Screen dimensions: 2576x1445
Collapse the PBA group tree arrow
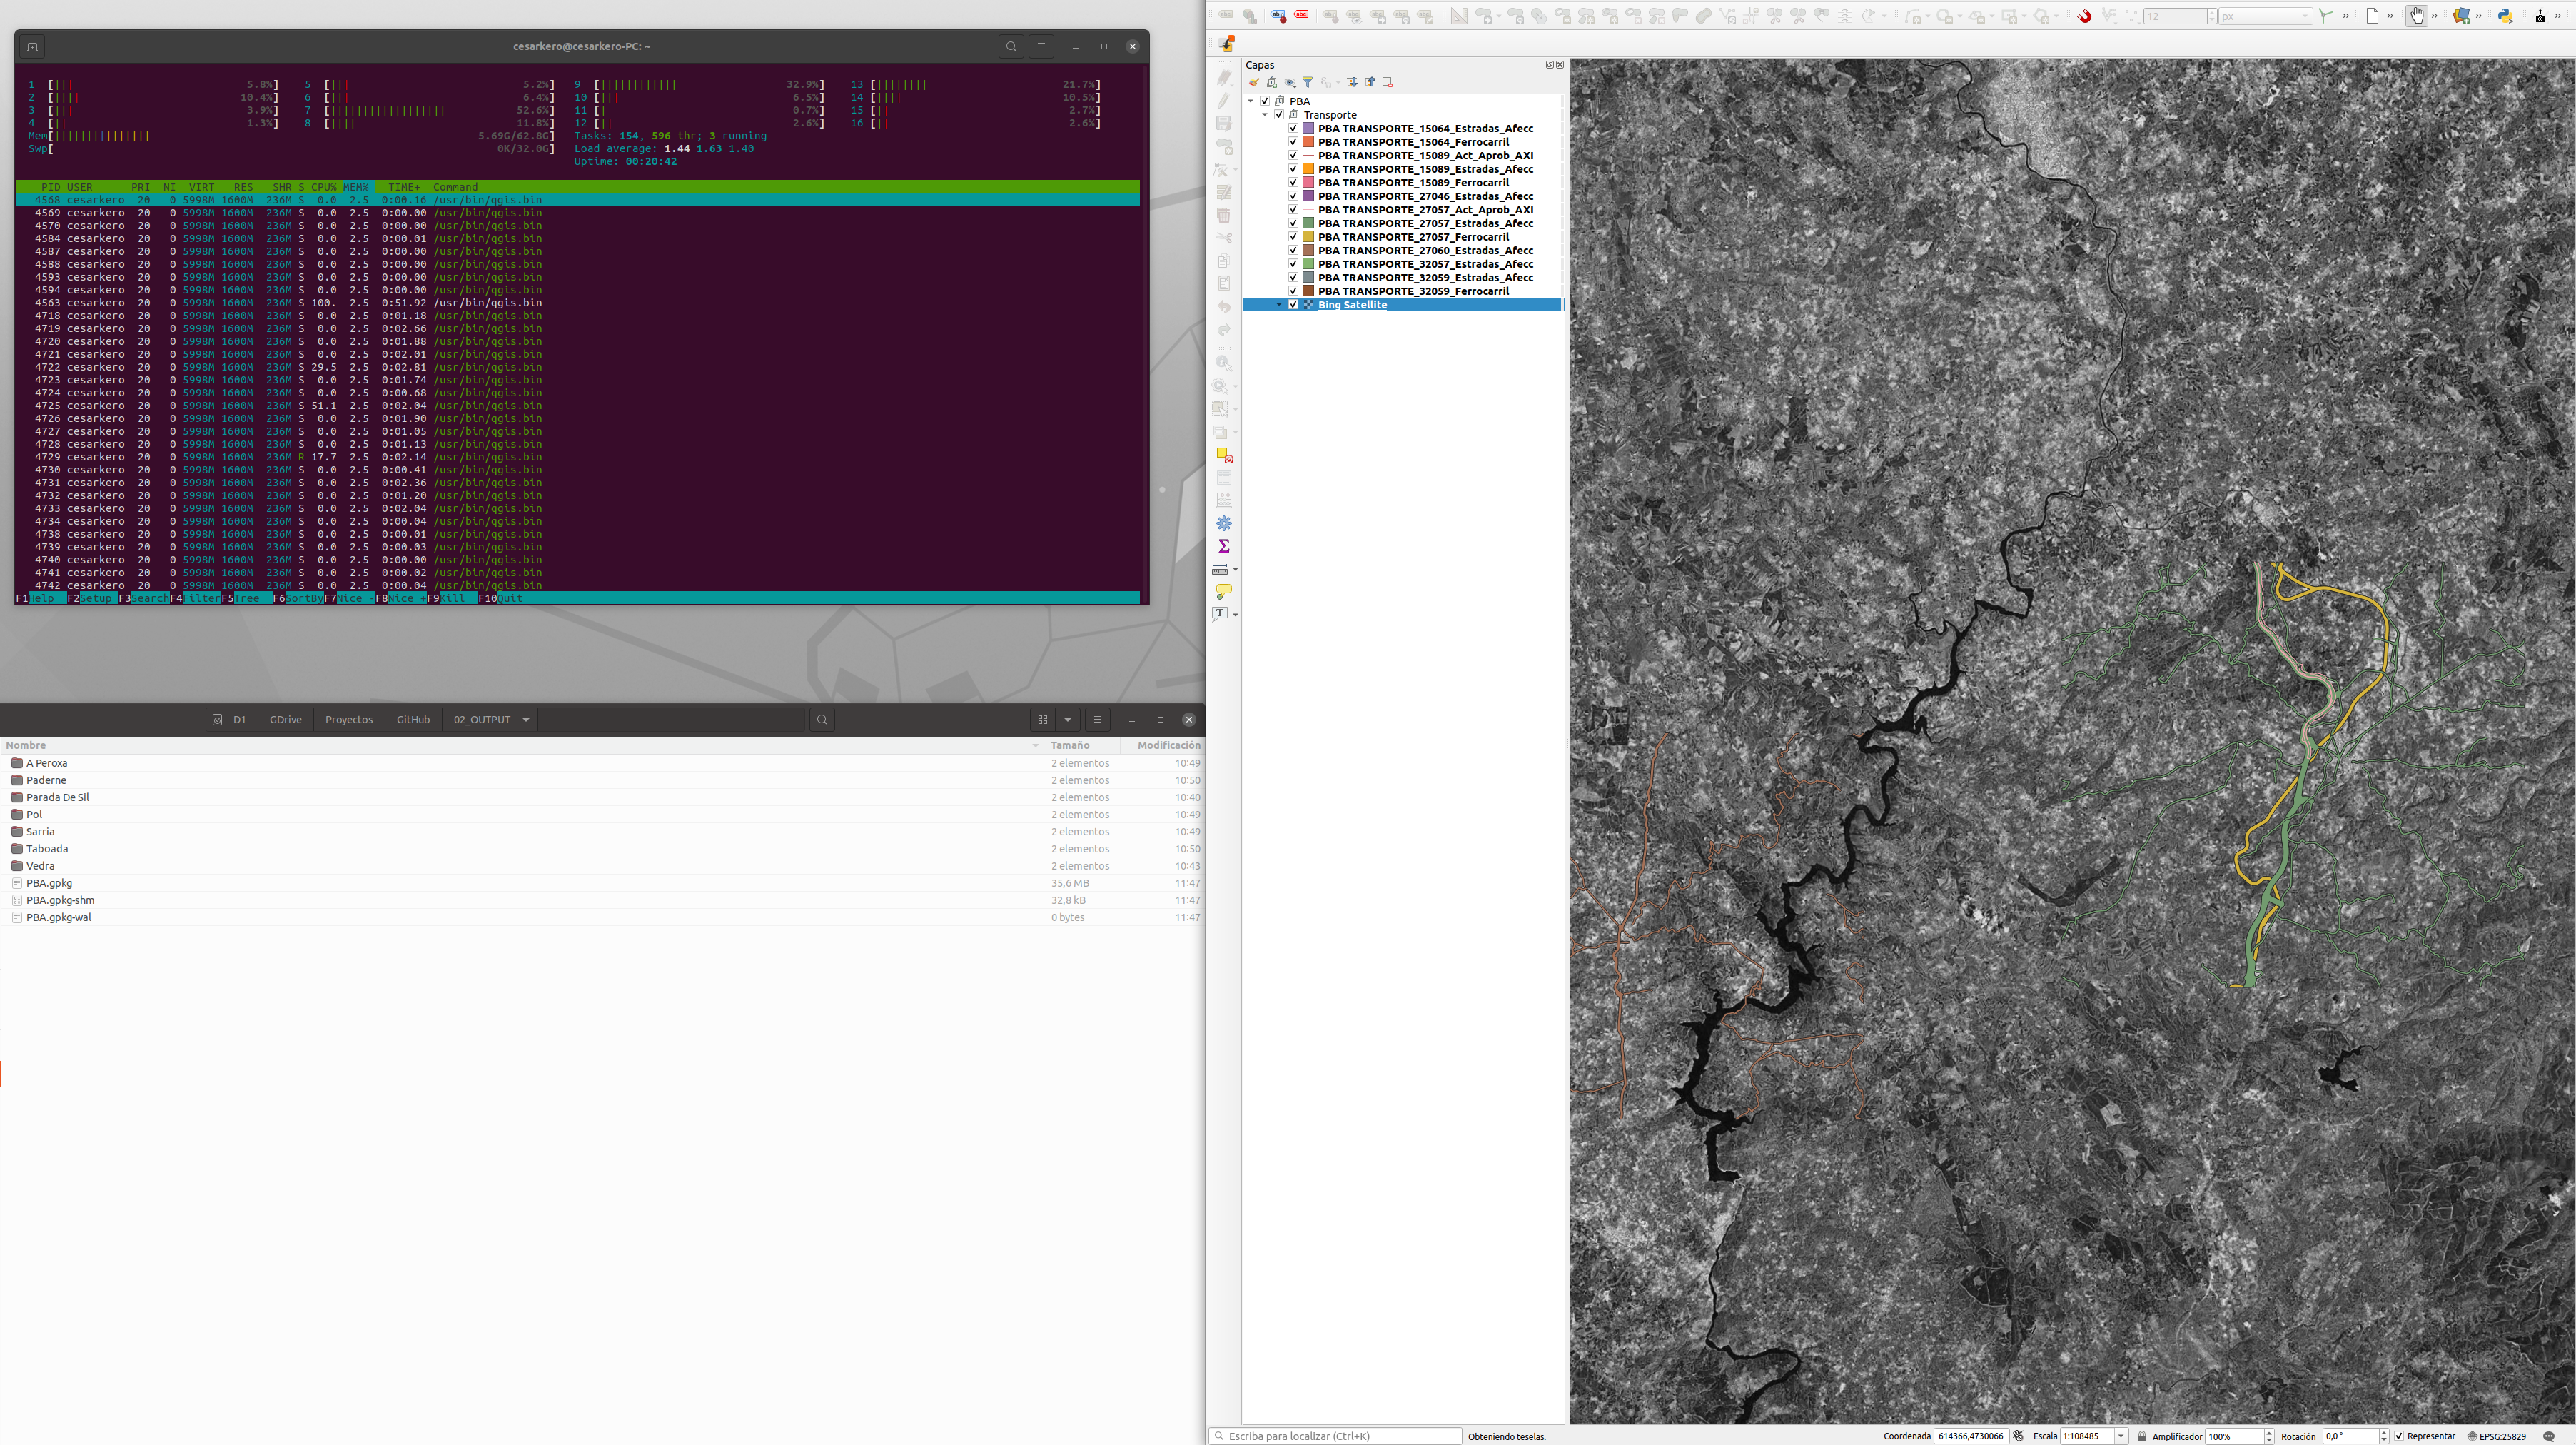tap(1251, 101)
